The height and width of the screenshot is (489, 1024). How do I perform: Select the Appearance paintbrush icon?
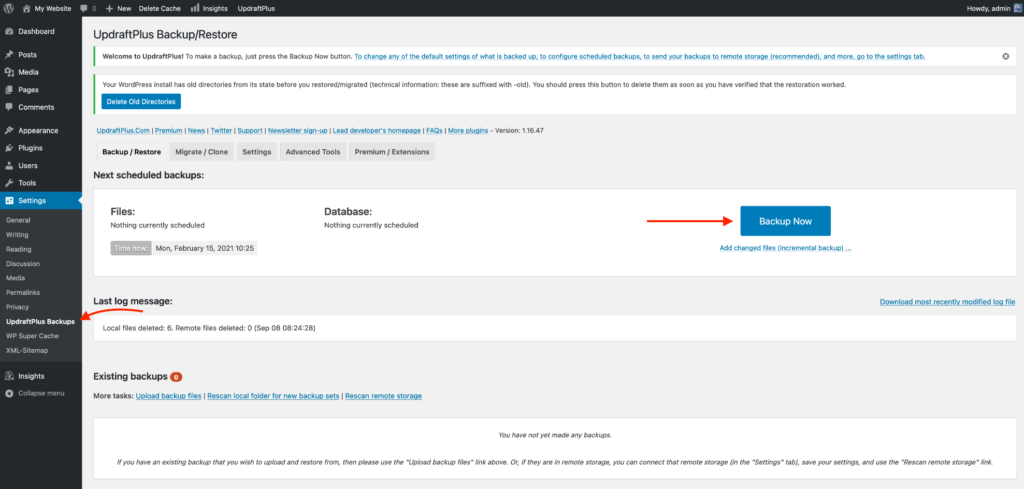(9, 130)
